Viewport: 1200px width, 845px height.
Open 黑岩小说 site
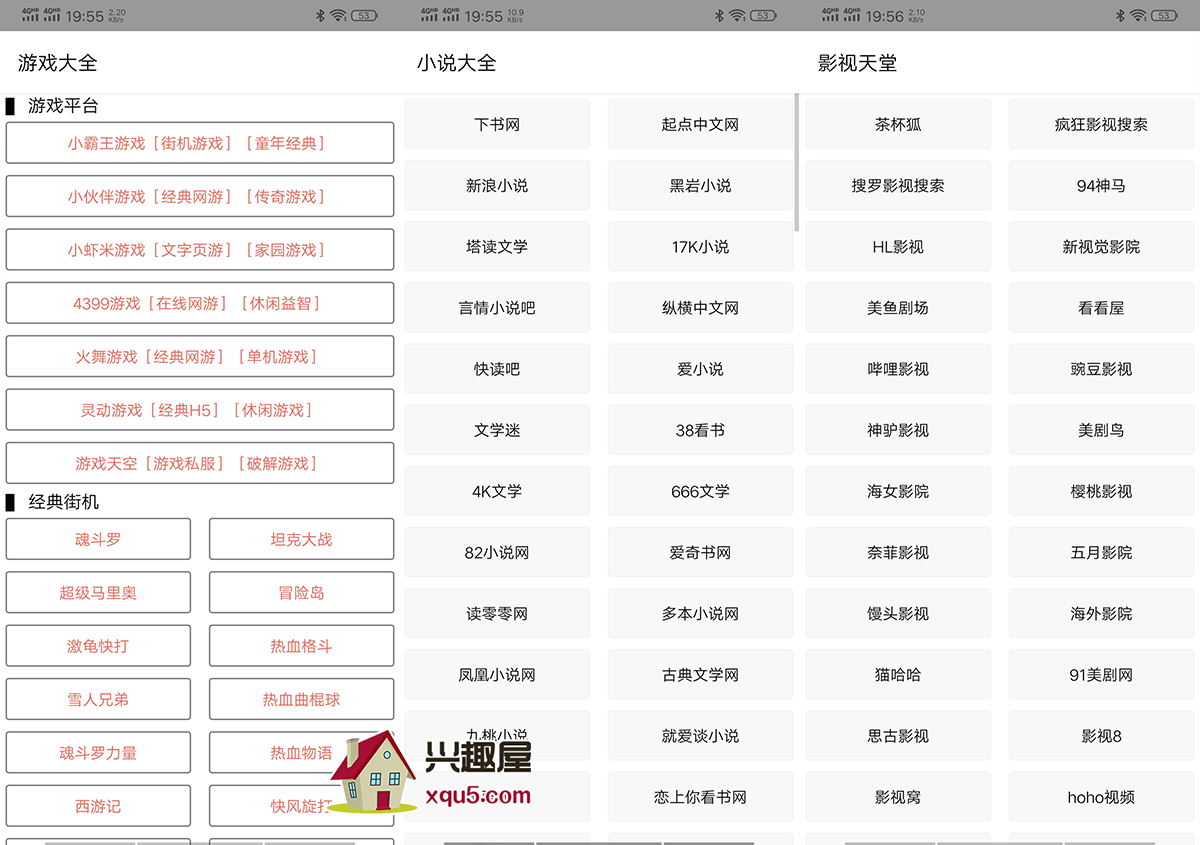click(700, 185)
